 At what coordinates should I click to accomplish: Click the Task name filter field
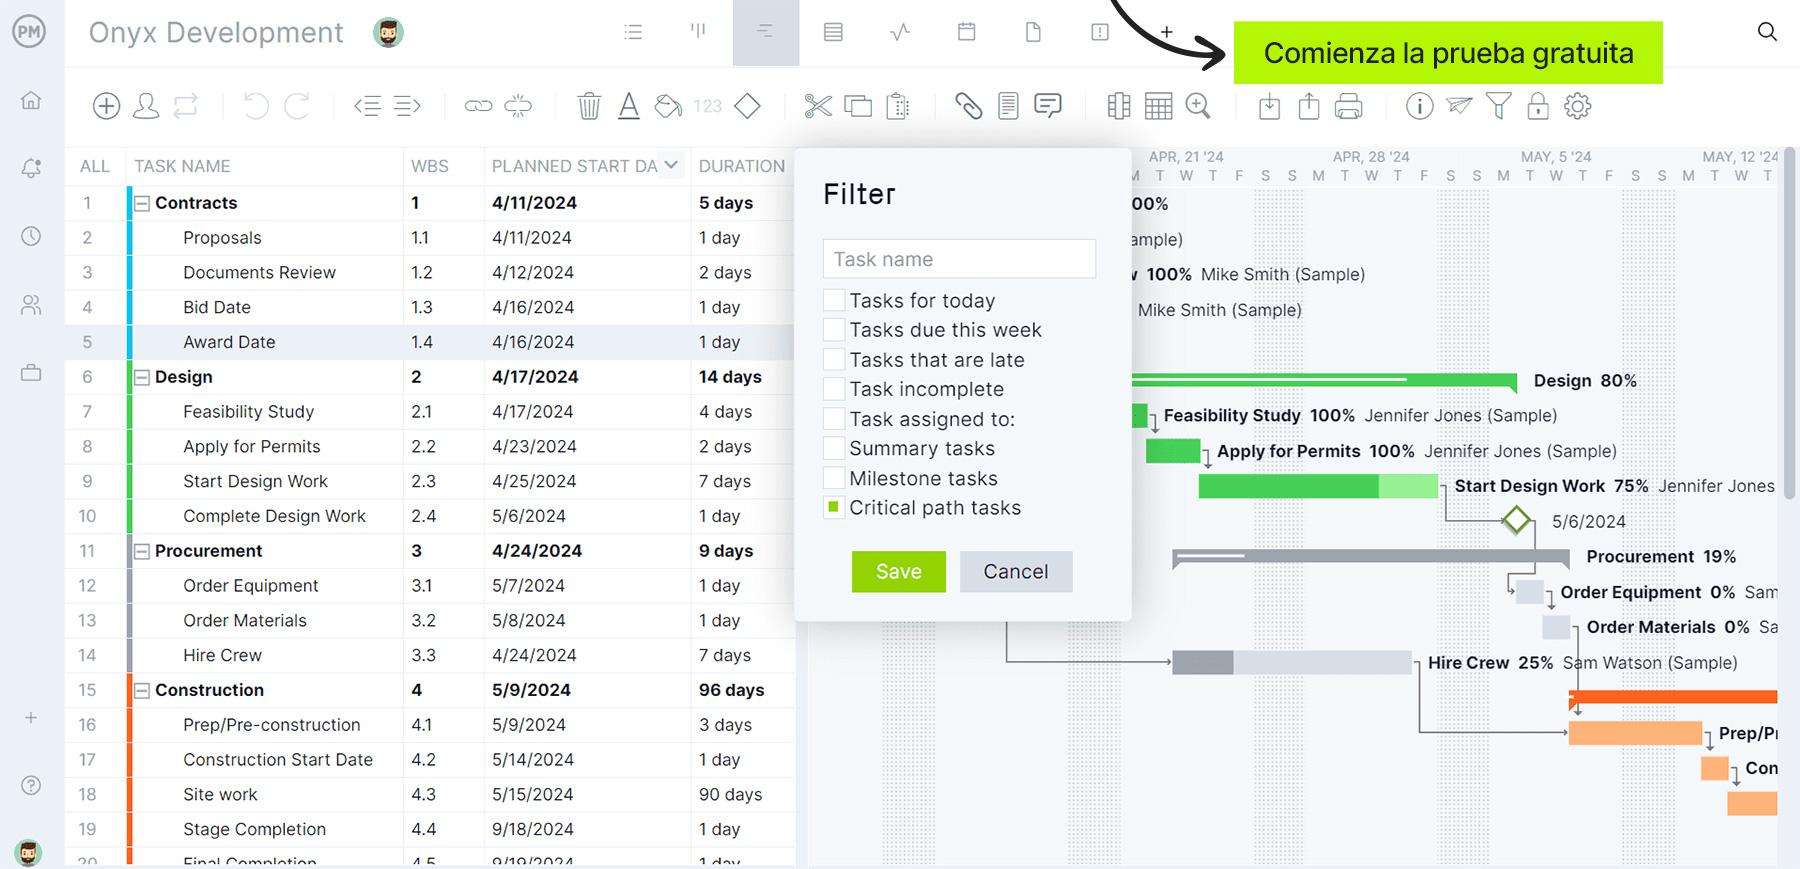[x=959, y=259]
